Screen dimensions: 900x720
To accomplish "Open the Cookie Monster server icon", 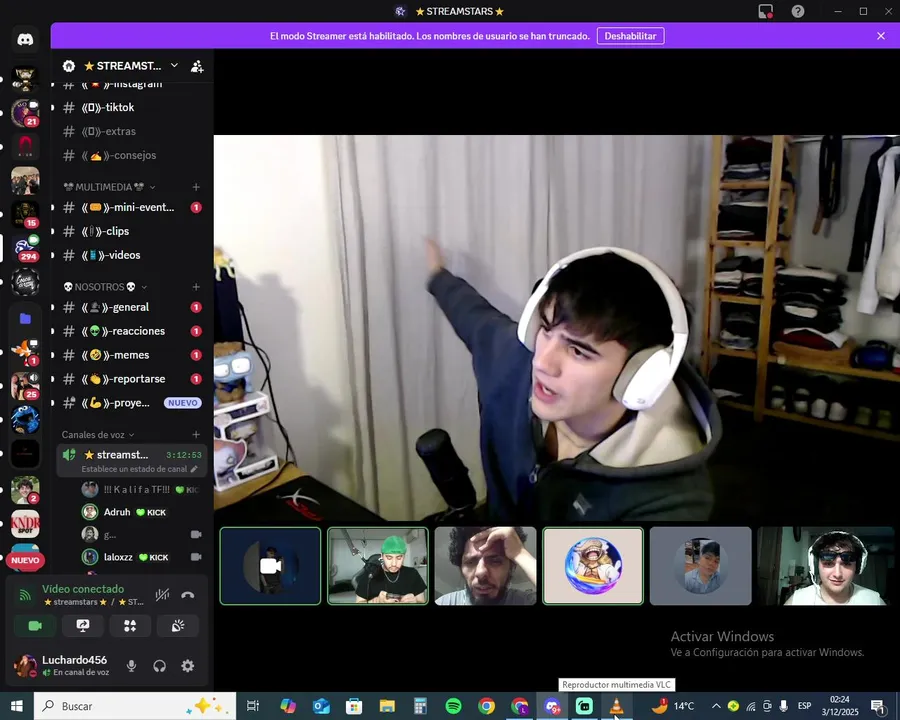I will click(25, 420).
